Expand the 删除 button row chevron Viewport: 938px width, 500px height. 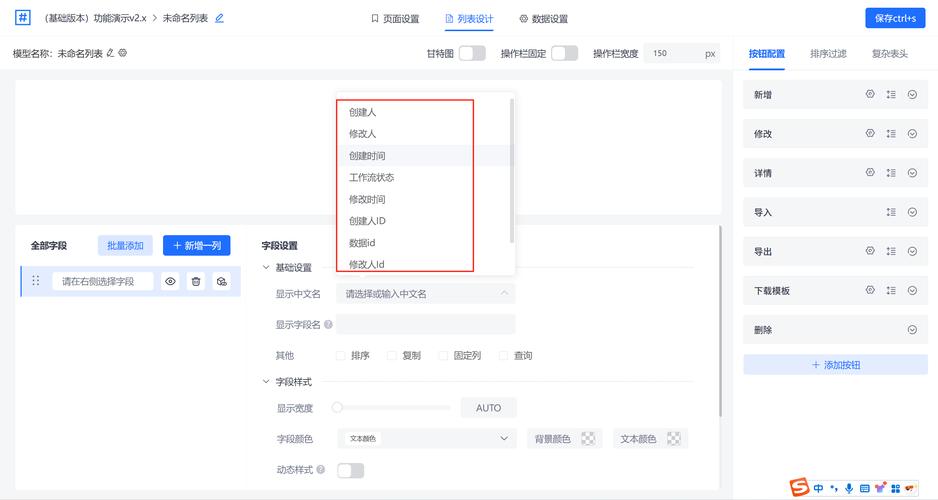(x=912, y=330)
